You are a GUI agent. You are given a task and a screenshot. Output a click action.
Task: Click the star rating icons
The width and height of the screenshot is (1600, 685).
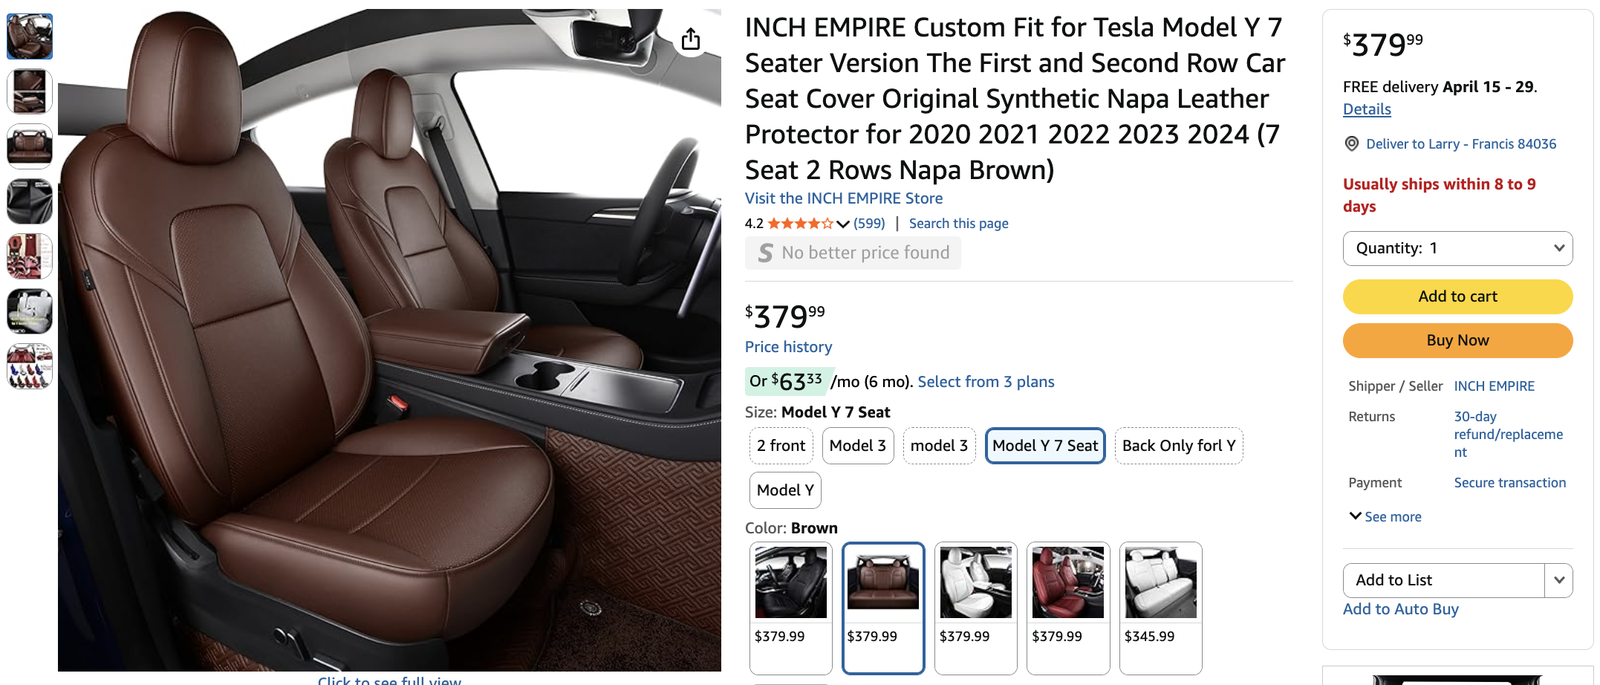(799, 224)
